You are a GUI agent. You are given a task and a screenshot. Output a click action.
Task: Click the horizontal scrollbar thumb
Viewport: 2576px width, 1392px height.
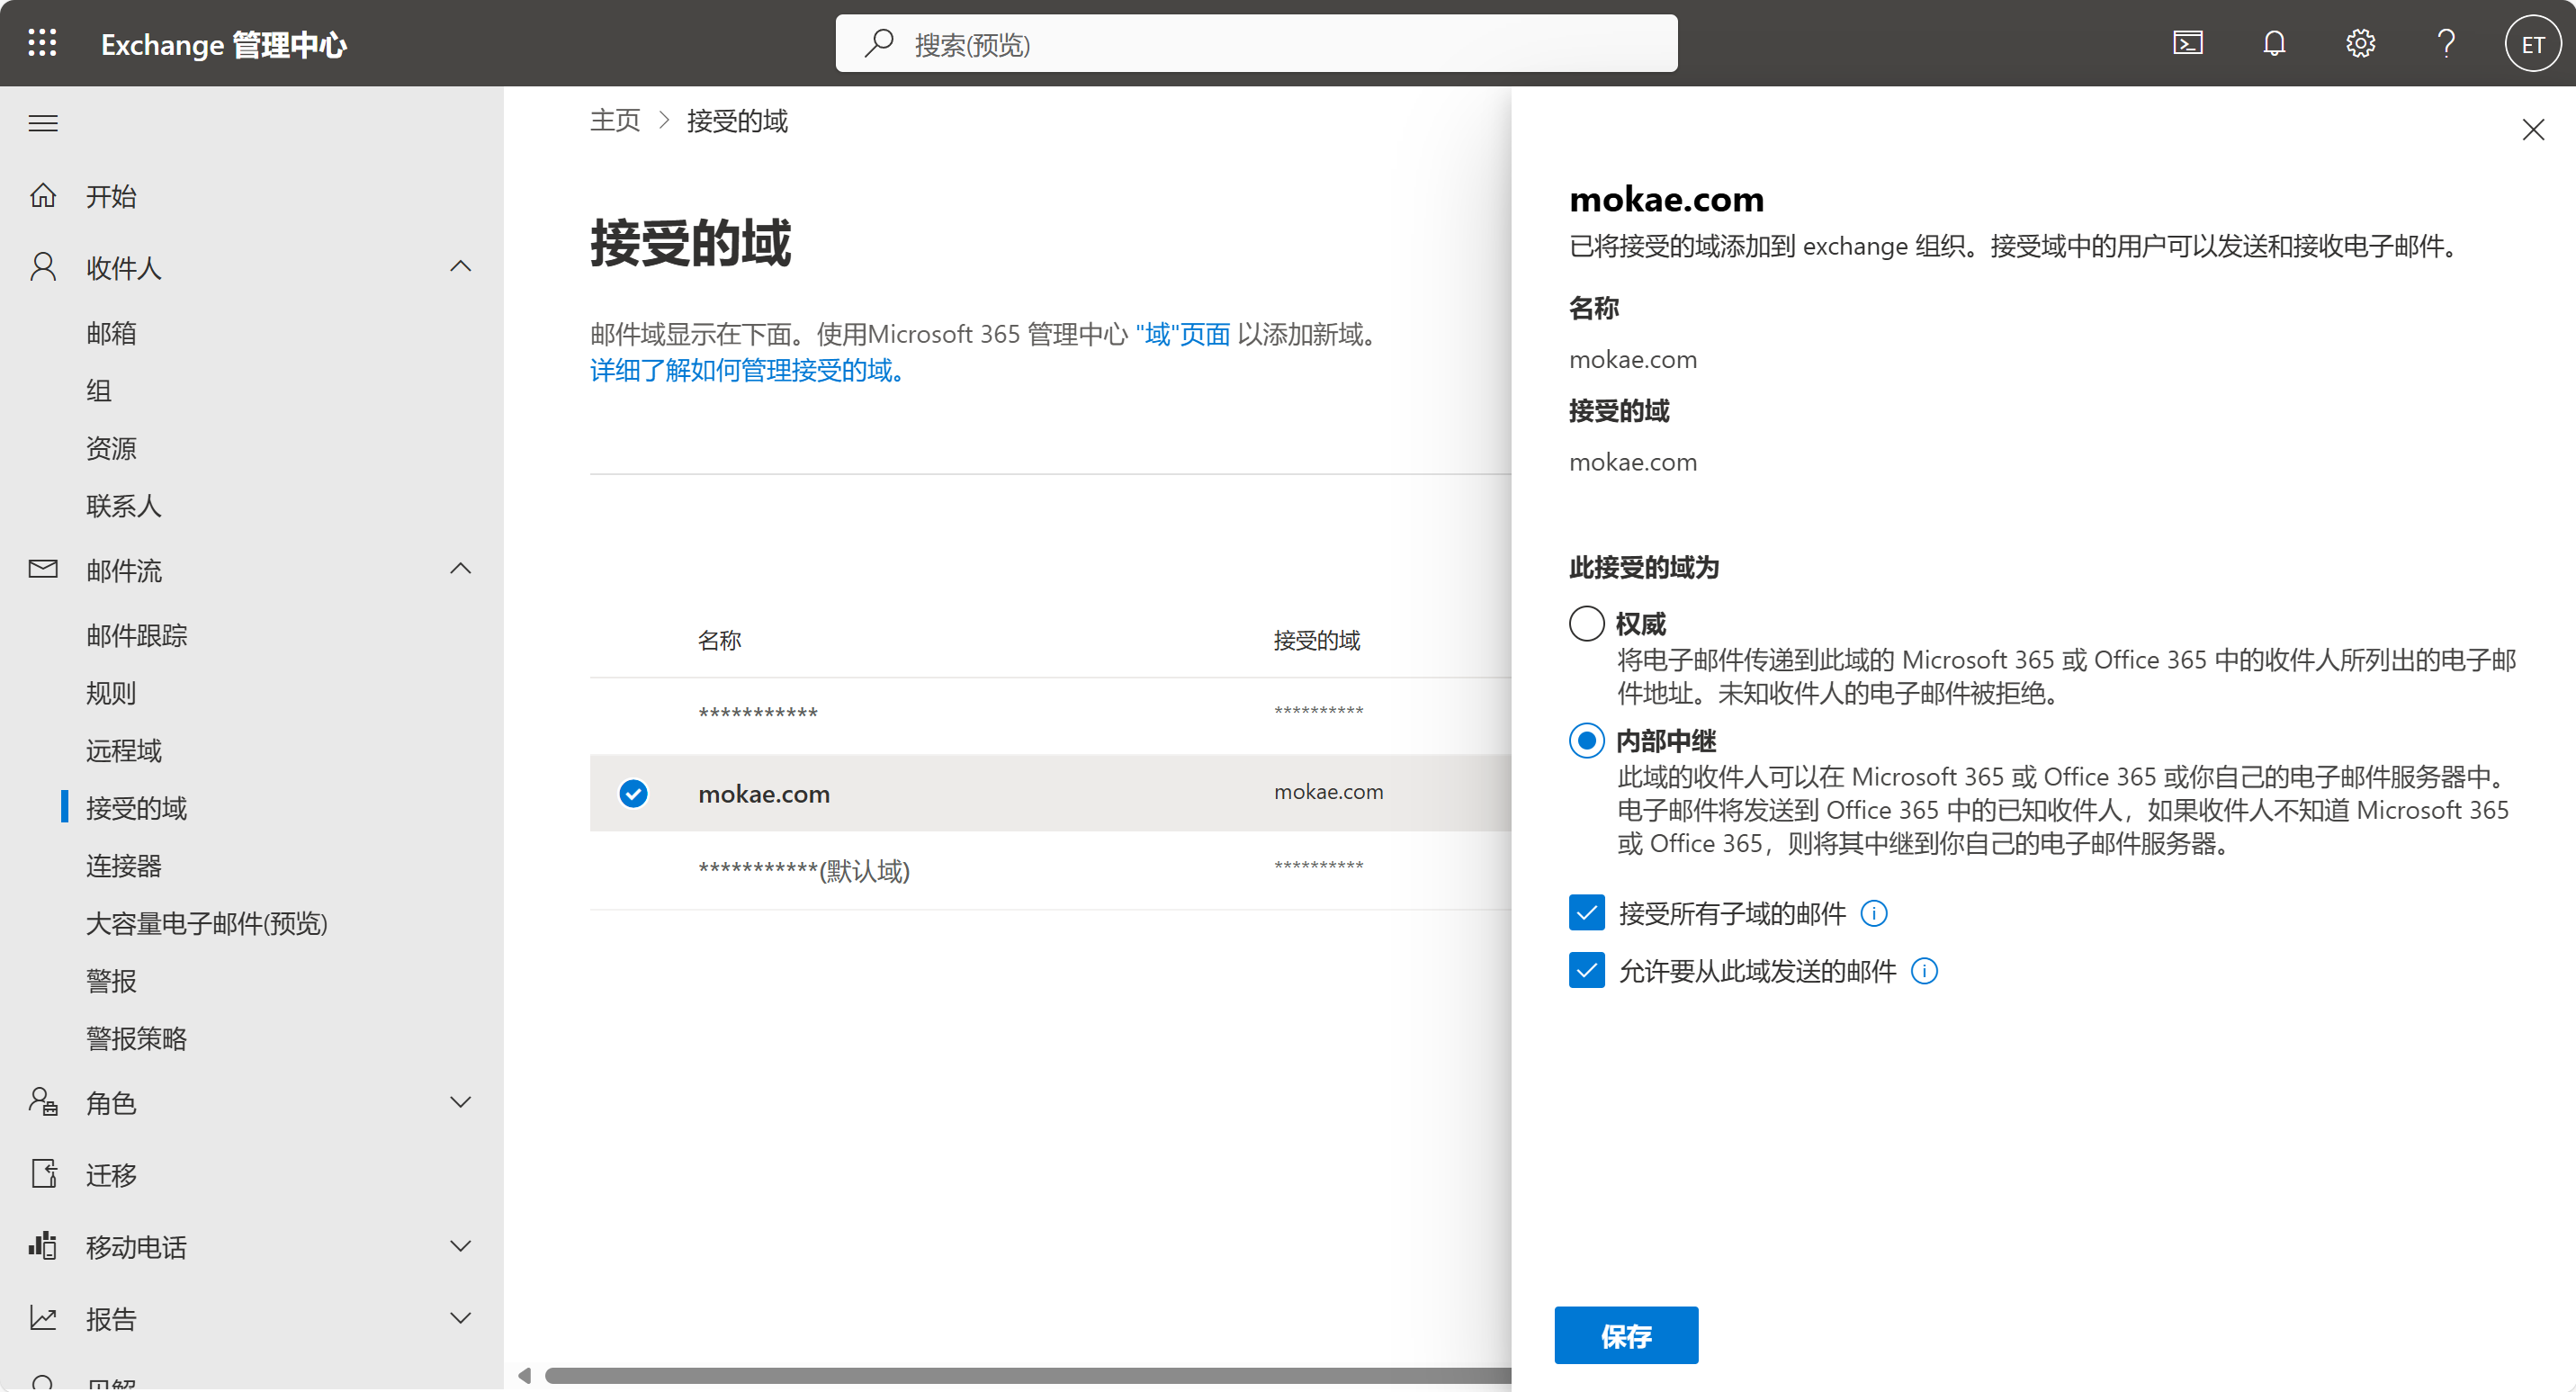[1028, 1375]
